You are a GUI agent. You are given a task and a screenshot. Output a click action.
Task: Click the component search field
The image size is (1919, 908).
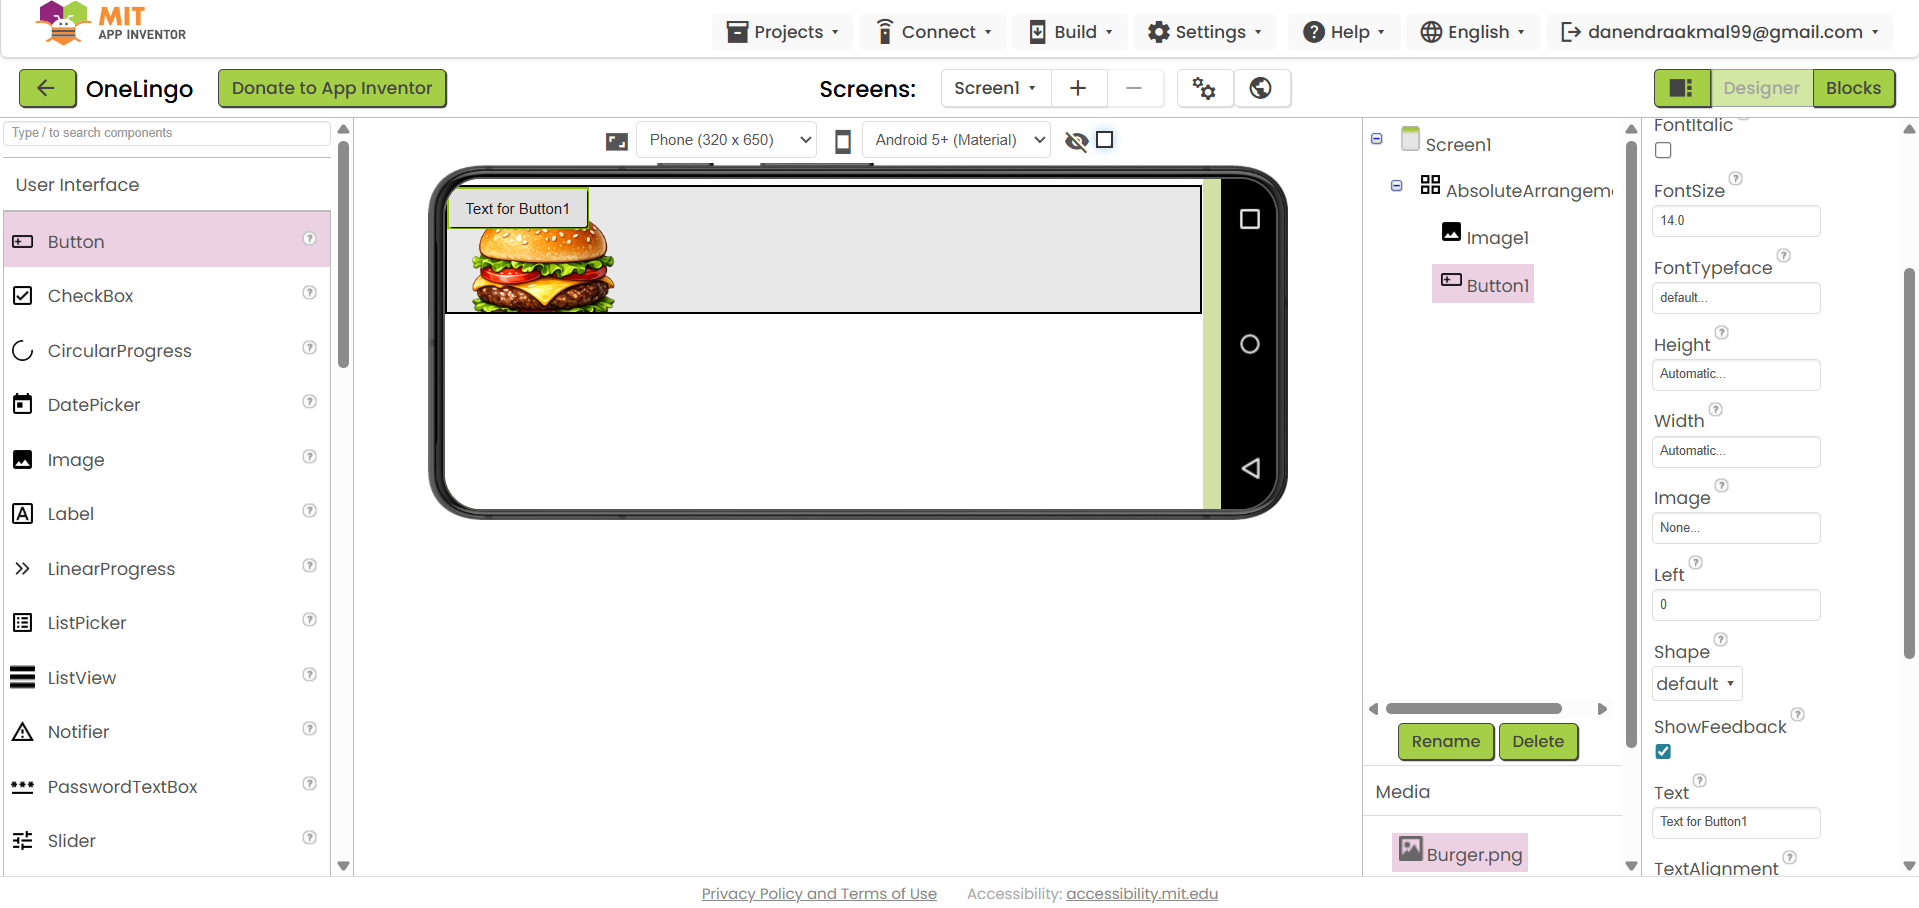coord(167,133)
